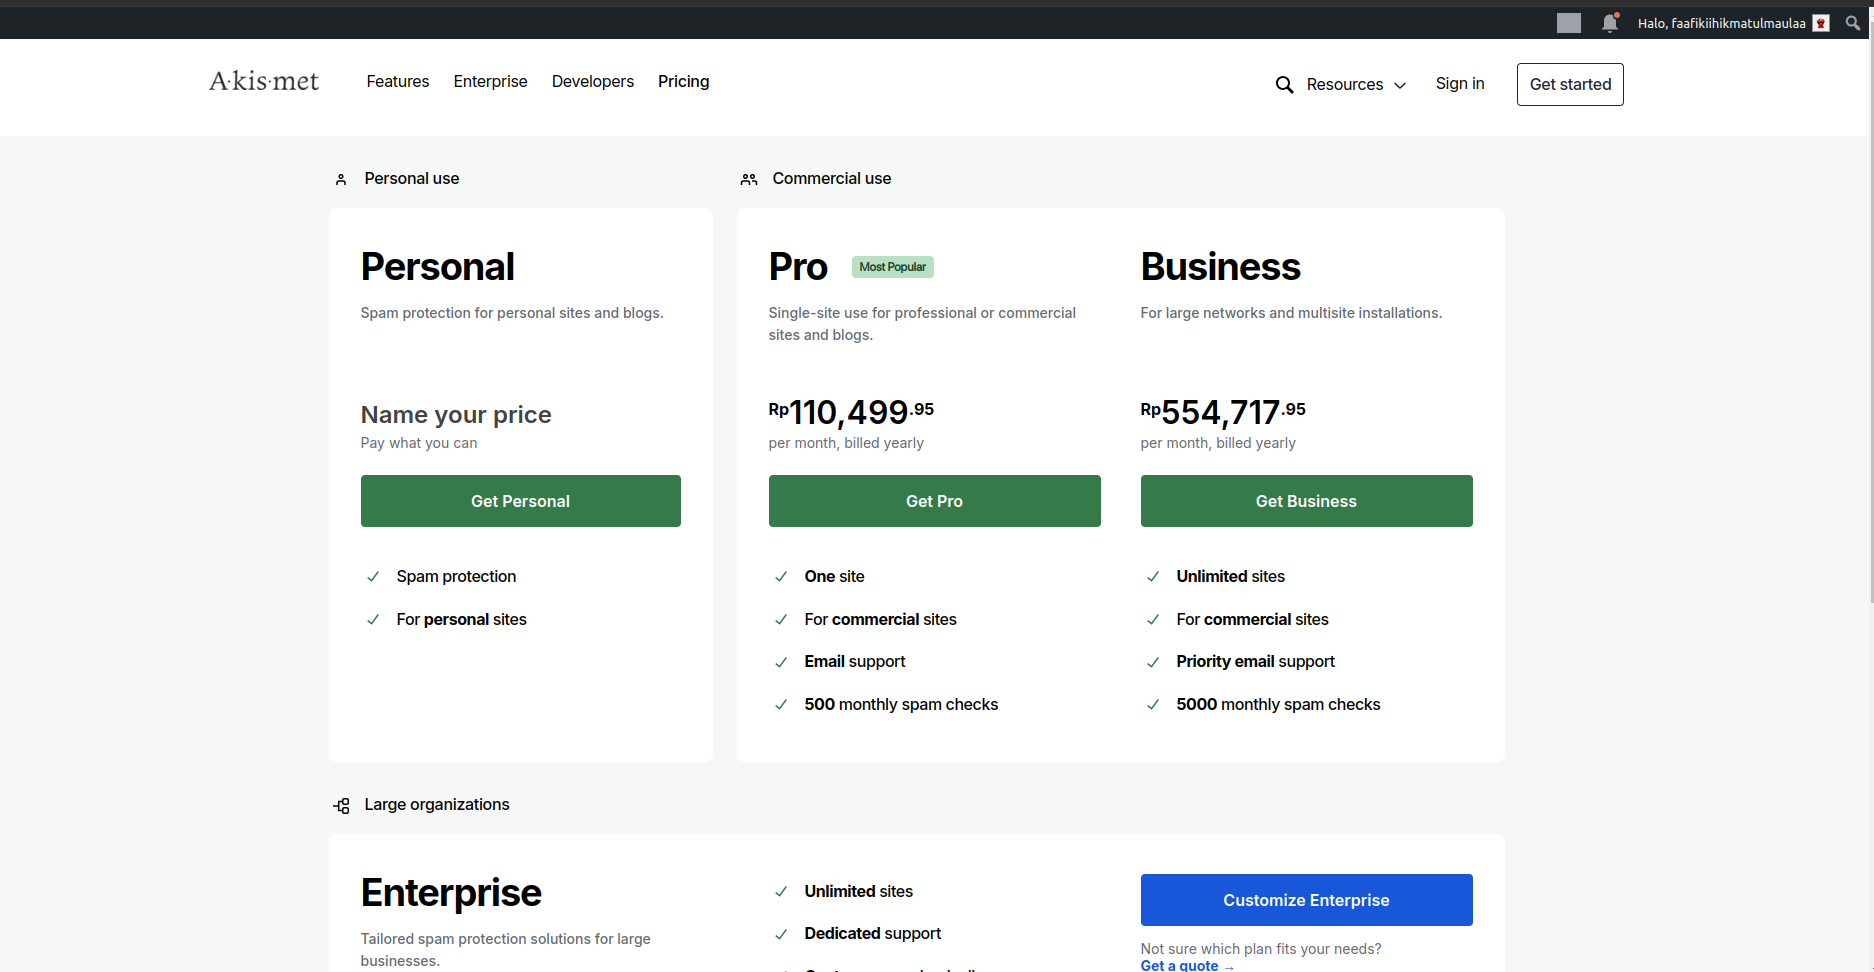The image size is (1874, 972).
Task: Click the admin bar search icon
Action: pos(1852,23)
